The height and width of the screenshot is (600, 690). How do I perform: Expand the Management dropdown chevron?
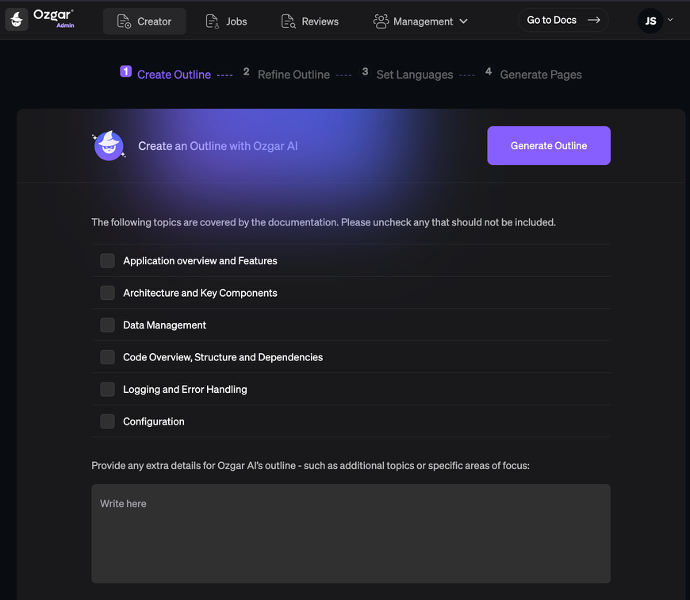pyautogui.click(x=463, y=21)
